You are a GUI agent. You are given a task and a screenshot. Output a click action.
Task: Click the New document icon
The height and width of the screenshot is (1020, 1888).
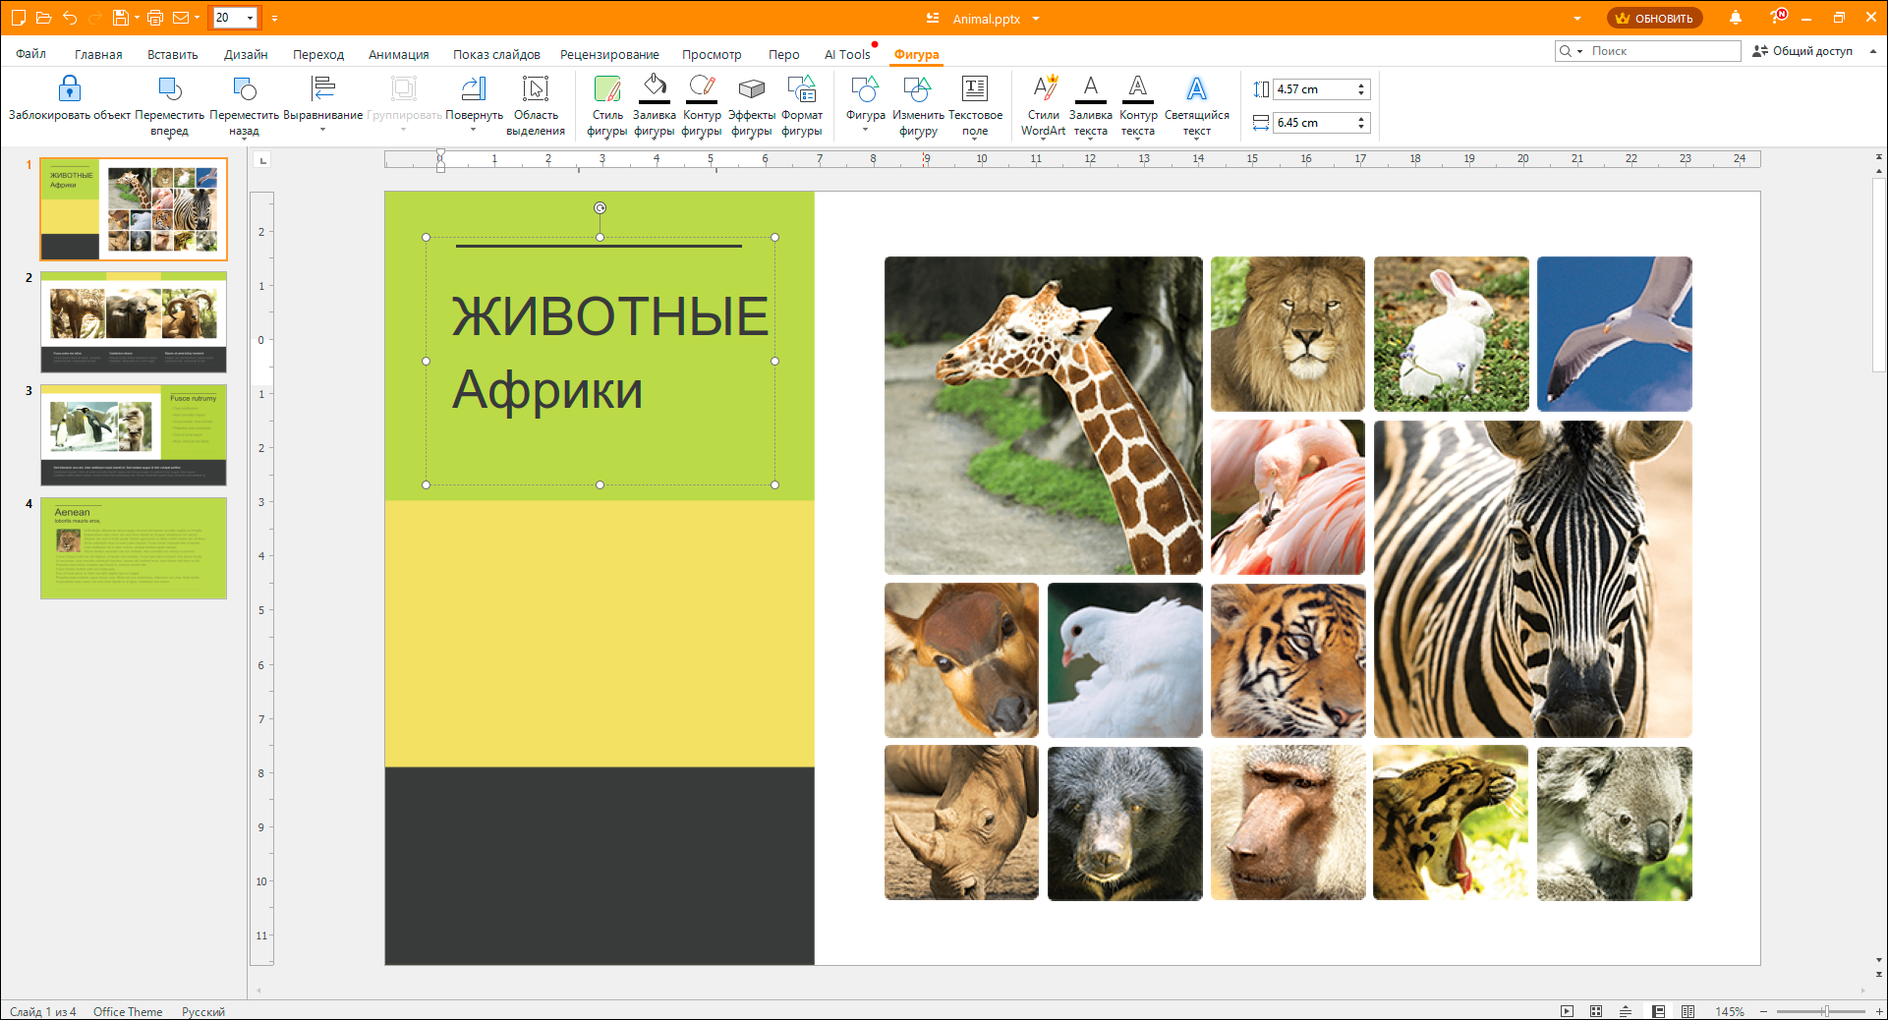pyautogui.click(x=18, y=17)
